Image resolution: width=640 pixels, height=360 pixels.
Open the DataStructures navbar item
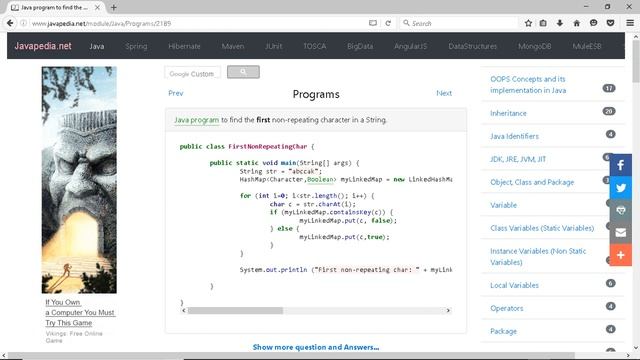(x=473, y=47)
